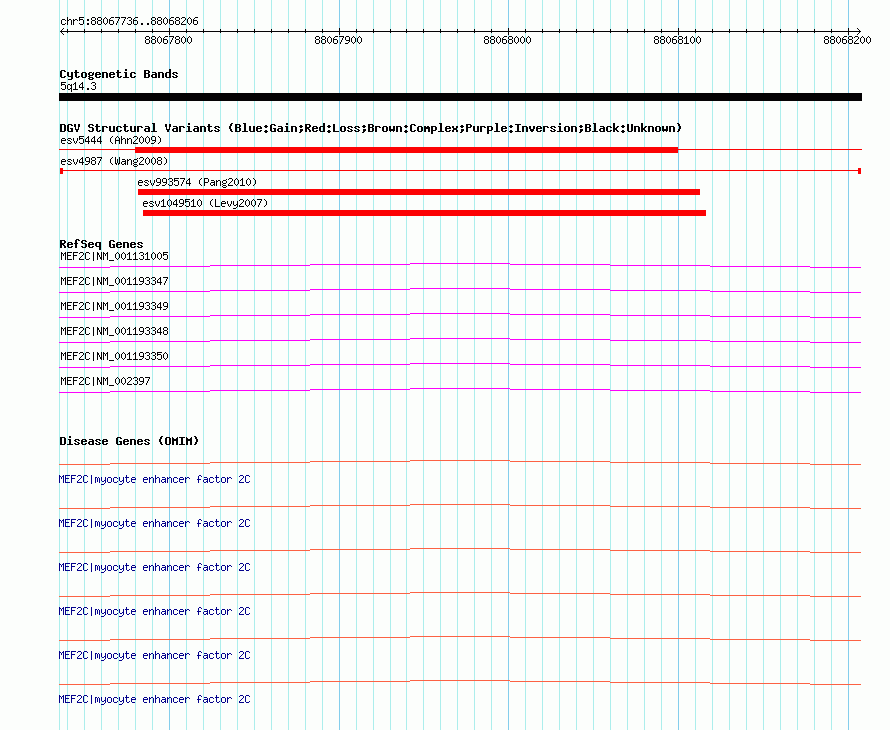Click the black 5q14.3 cytogenetic band bar
Image resolution: width=890 pixels, height=730 pixels.
tap(460, 97)
